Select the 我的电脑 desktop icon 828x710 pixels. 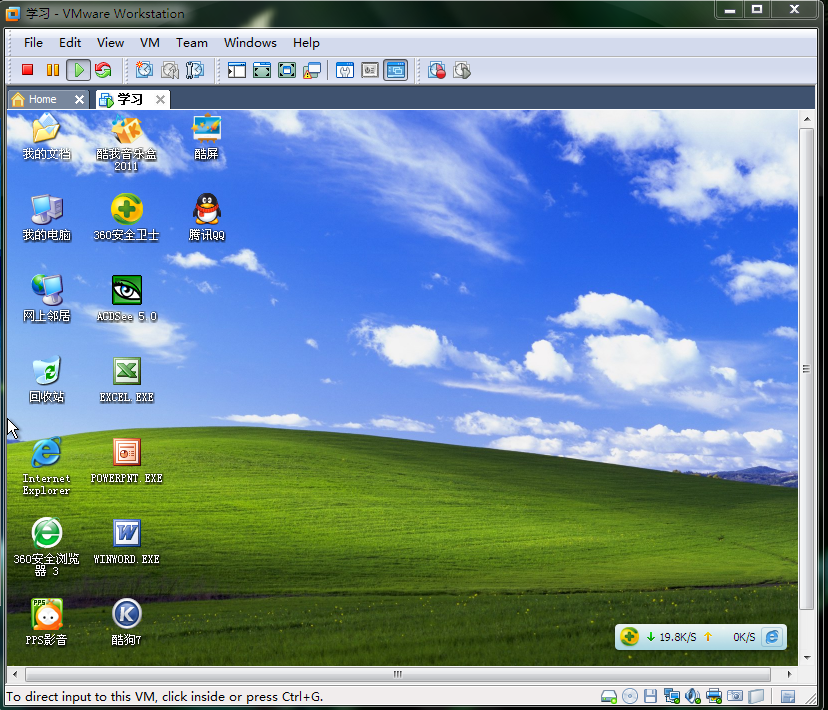tap(46, 217)
